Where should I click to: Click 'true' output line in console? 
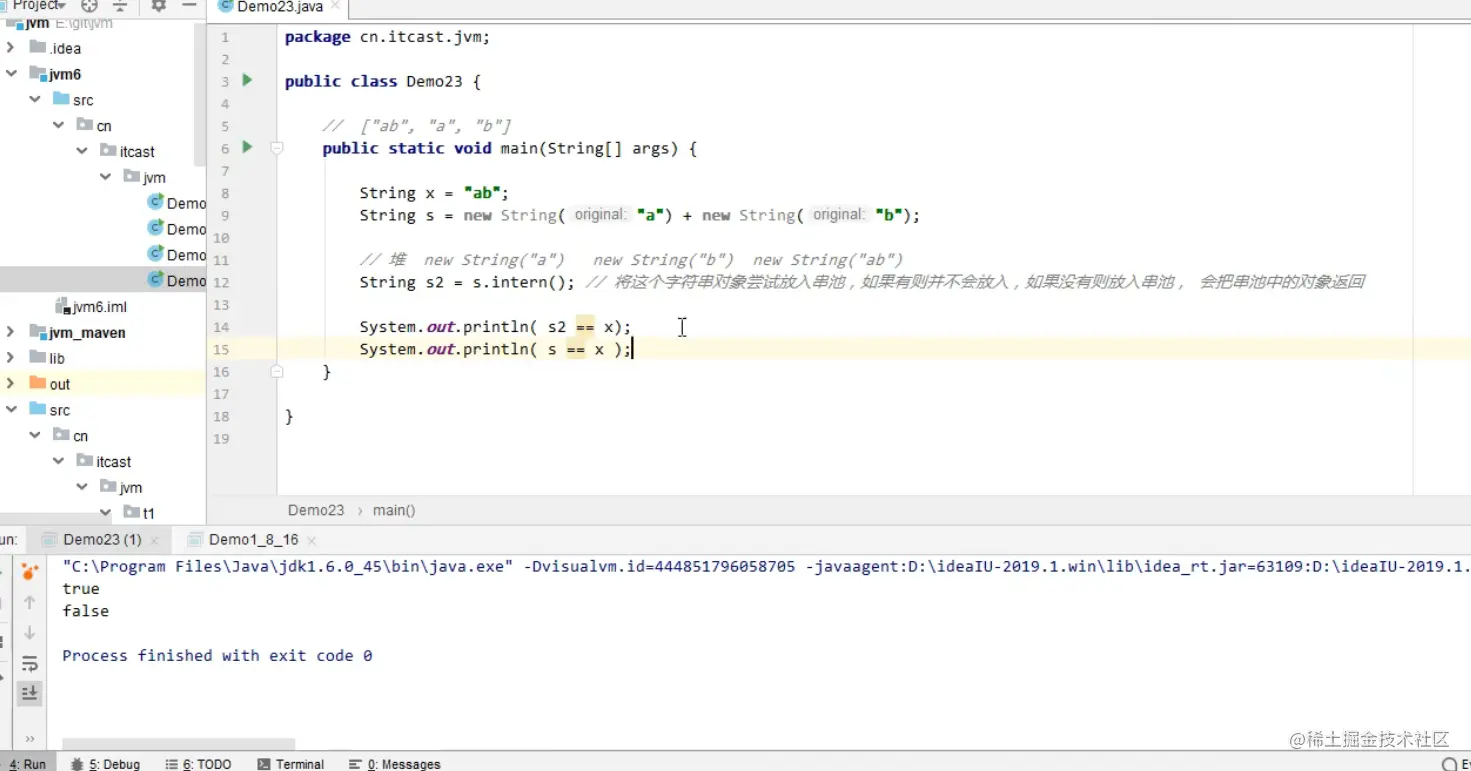pos(81,588)
